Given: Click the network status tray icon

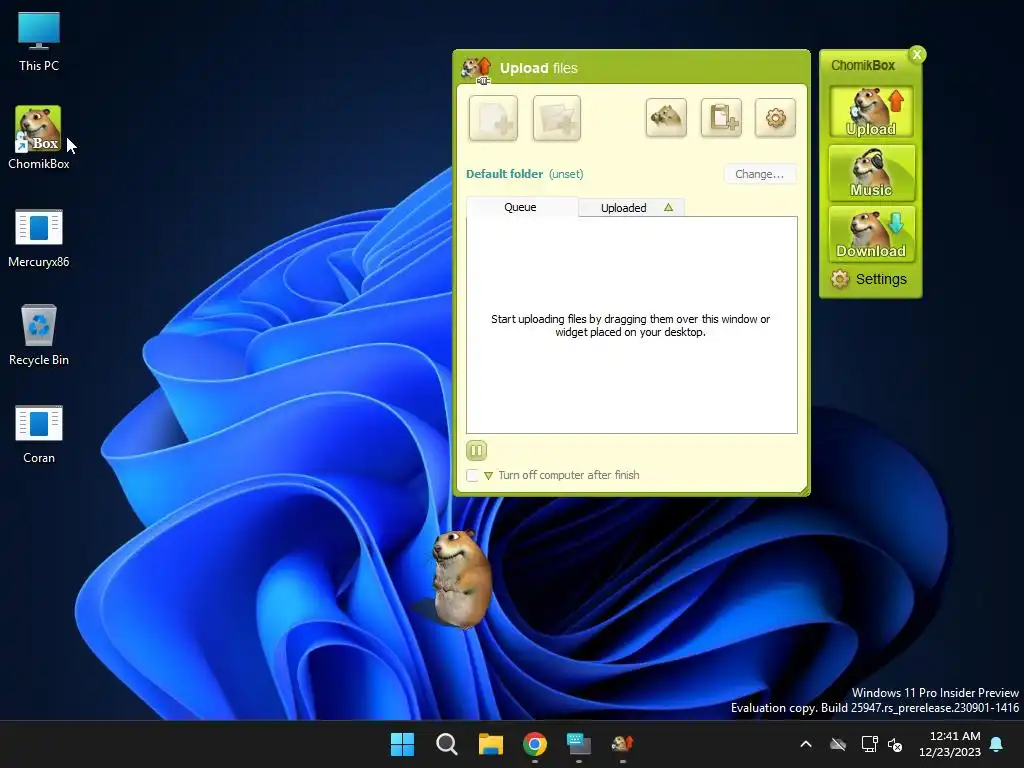Looking at the screenshot, I should coord(869,744).
